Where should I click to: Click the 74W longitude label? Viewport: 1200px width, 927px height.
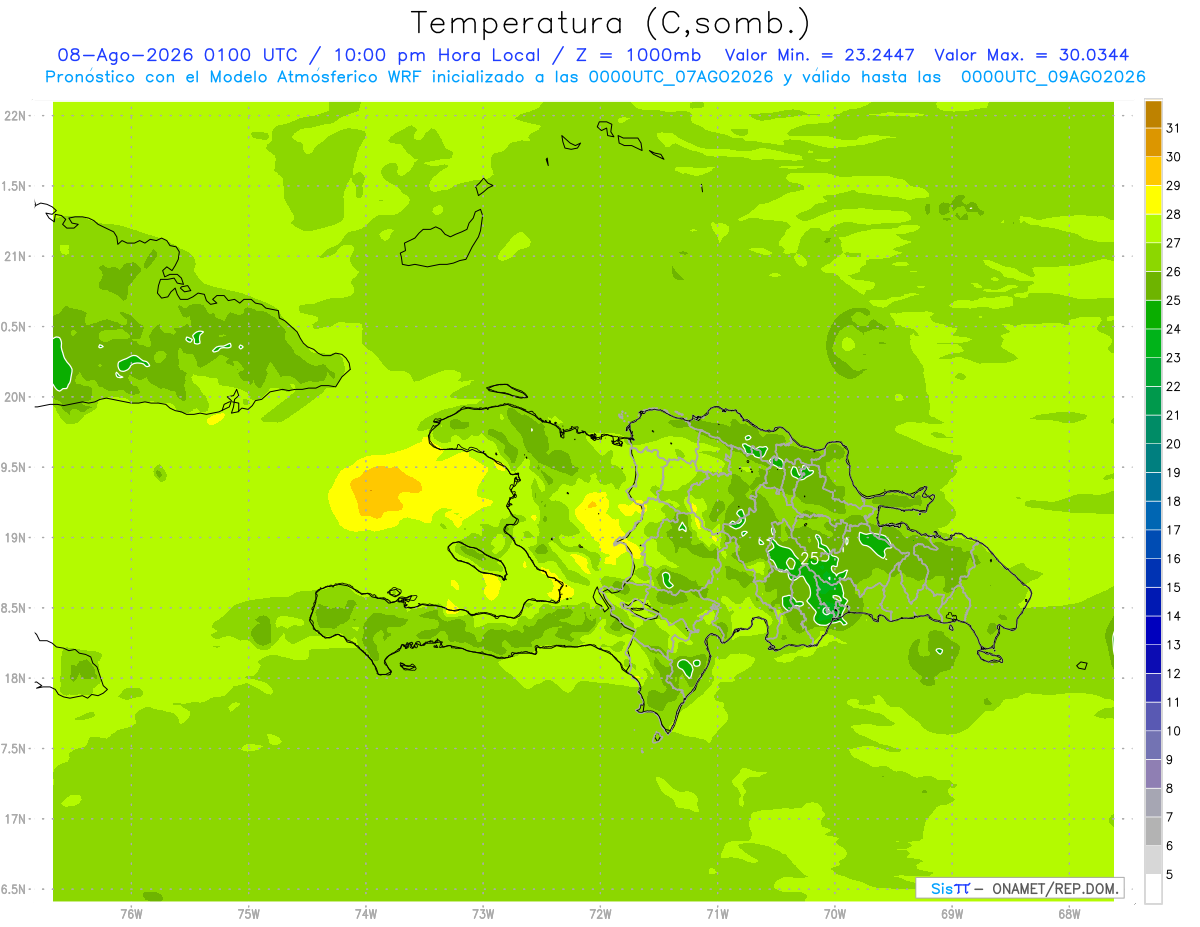click(x=366, y=914)
